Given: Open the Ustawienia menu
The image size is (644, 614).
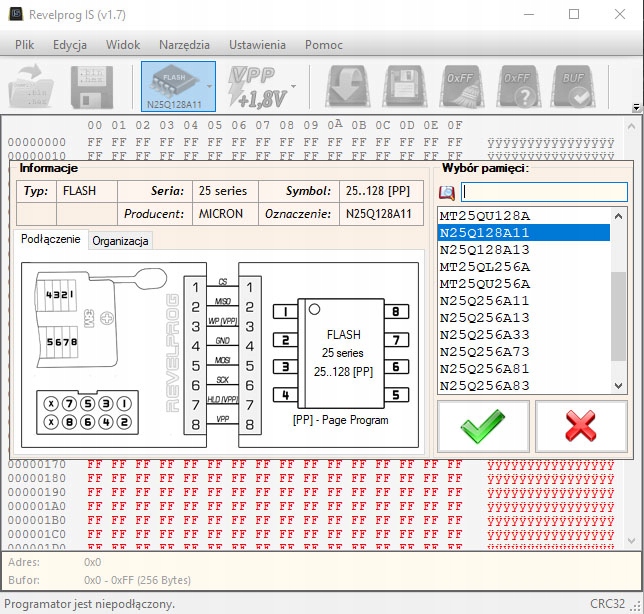Looking at the screenshot, I should (x=257, y=45).
